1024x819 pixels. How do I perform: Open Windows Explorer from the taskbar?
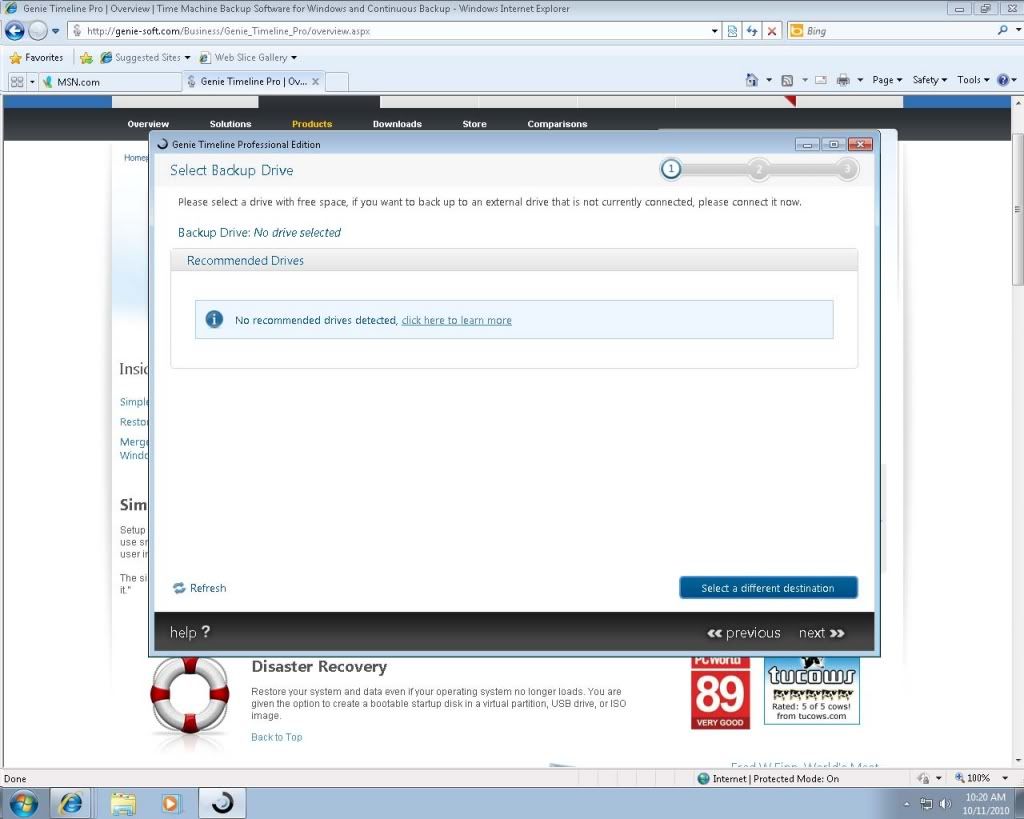coord(123,803)
